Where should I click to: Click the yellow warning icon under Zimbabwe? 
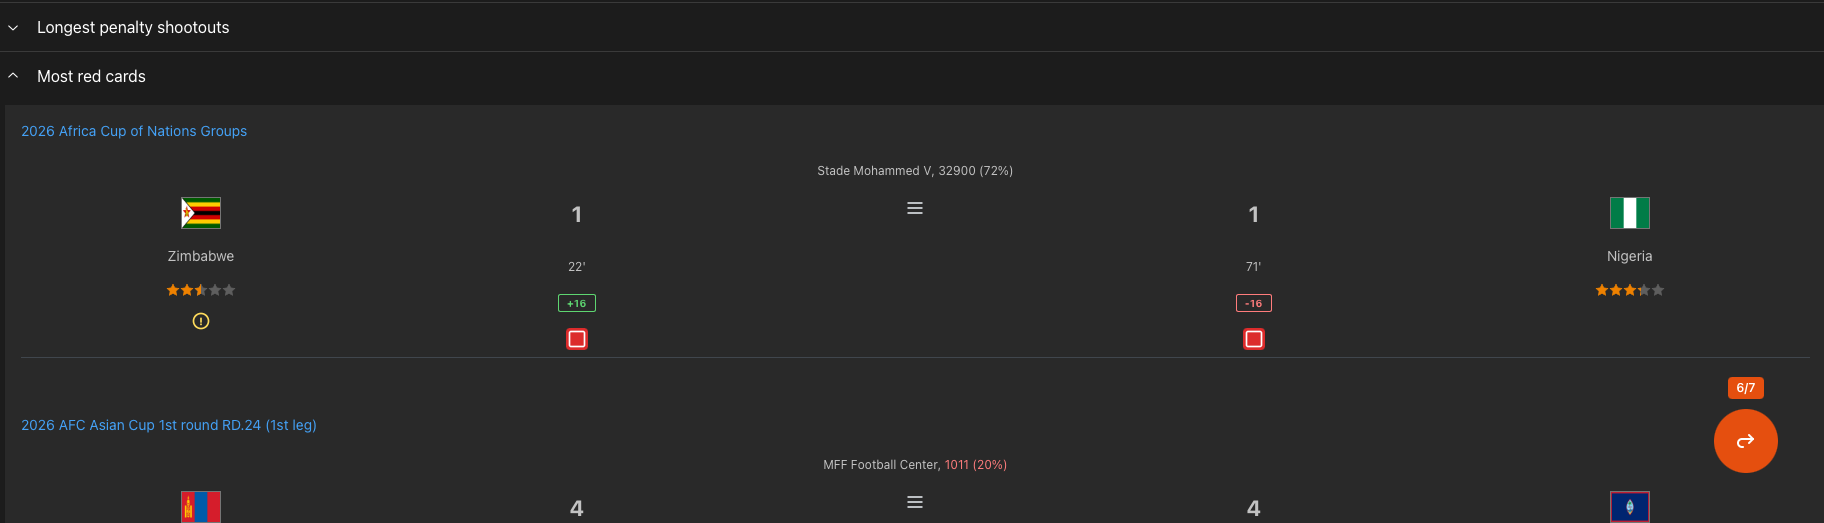(201, 321)
